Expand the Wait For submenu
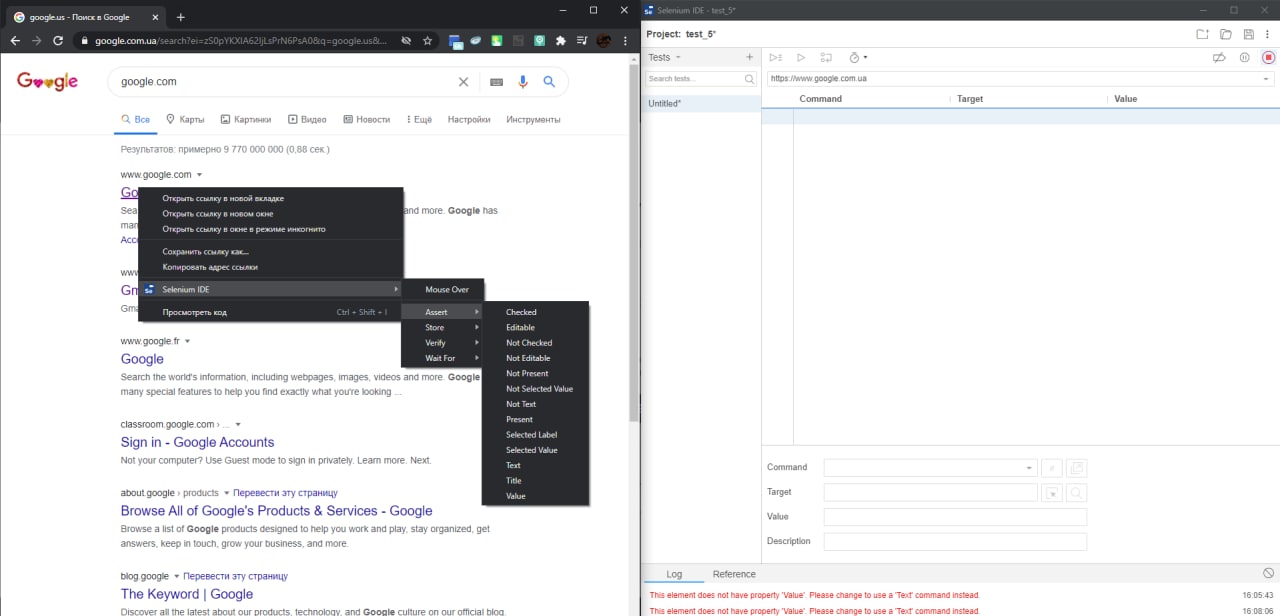Screen dimensions: 1280x616 [x=443, y=358]
